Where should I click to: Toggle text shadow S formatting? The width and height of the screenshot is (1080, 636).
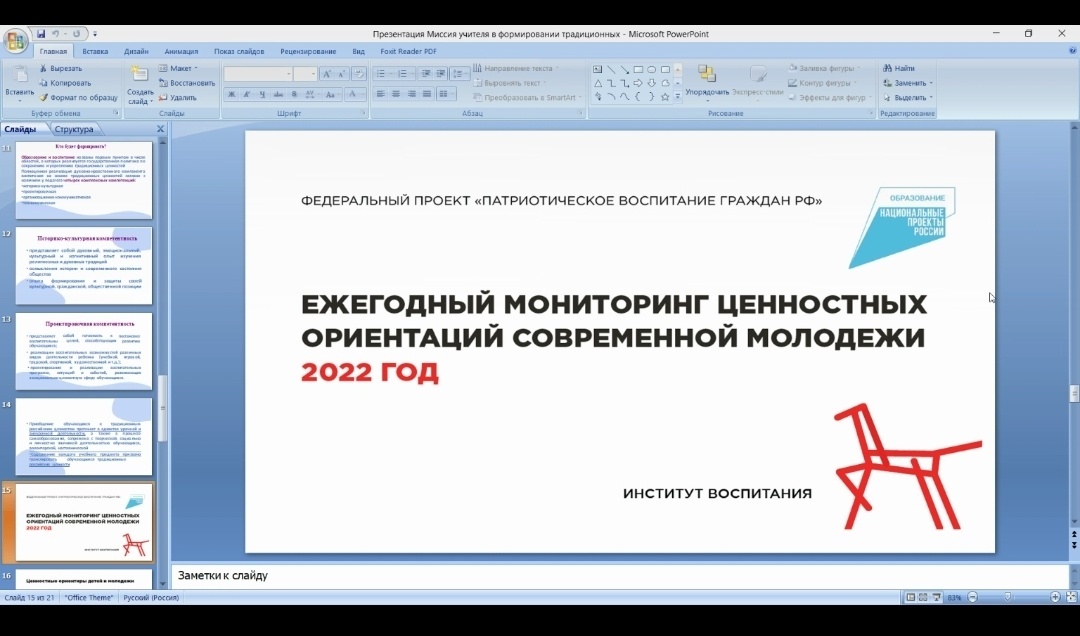(294, 94)
